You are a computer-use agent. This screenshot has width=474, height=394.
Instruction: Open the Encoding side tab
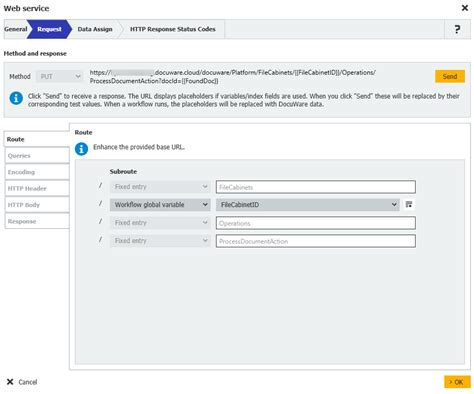point(37,172)
